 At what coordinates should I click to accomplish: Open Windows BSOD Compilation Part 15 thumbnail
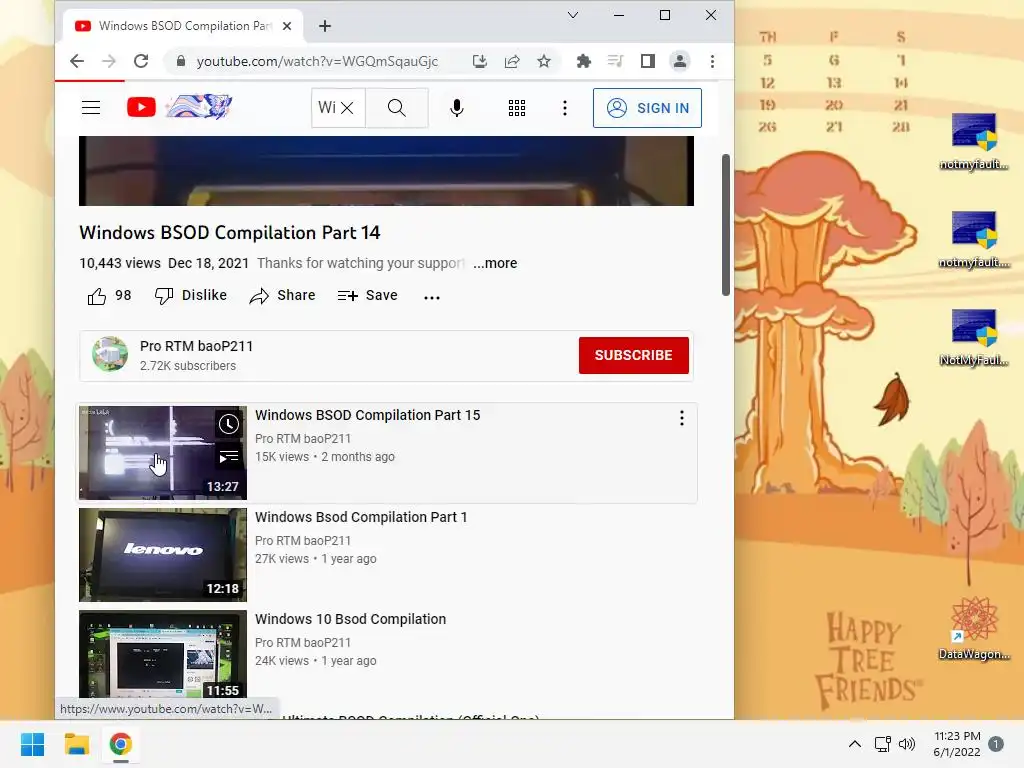[x=163, y=453]
